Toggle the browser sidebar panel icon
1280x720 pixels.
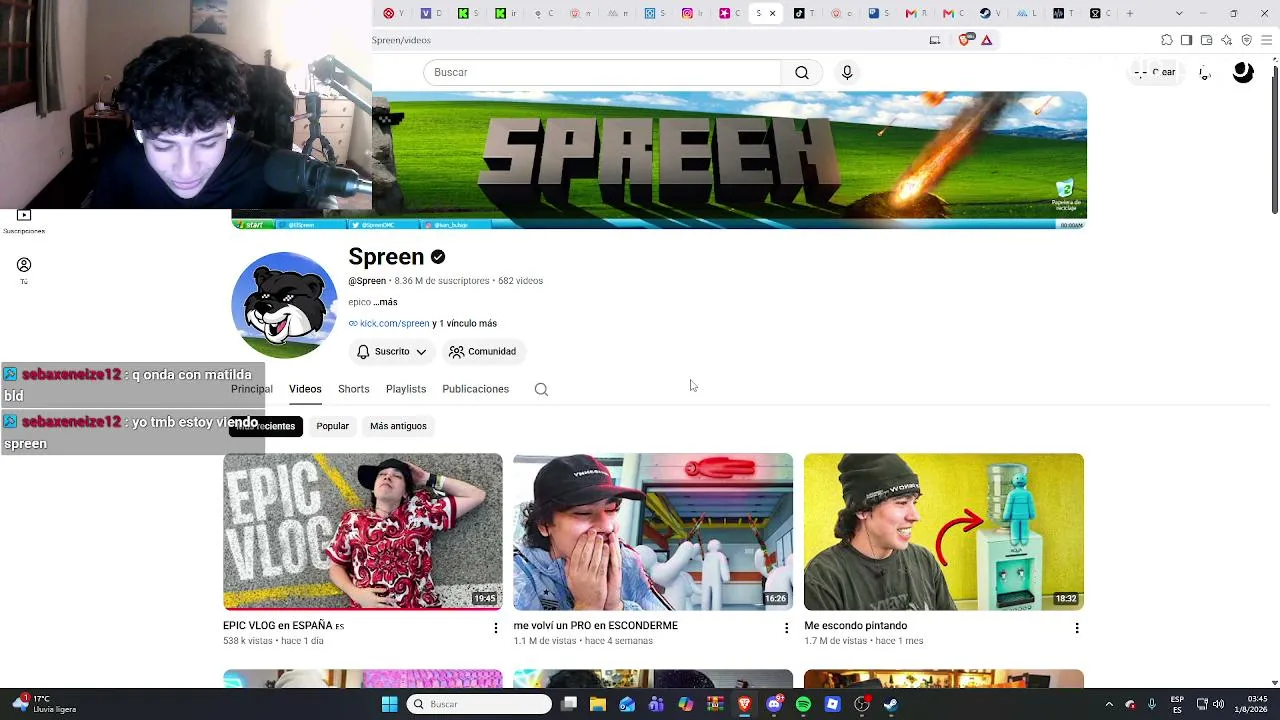pos(1186,40)
